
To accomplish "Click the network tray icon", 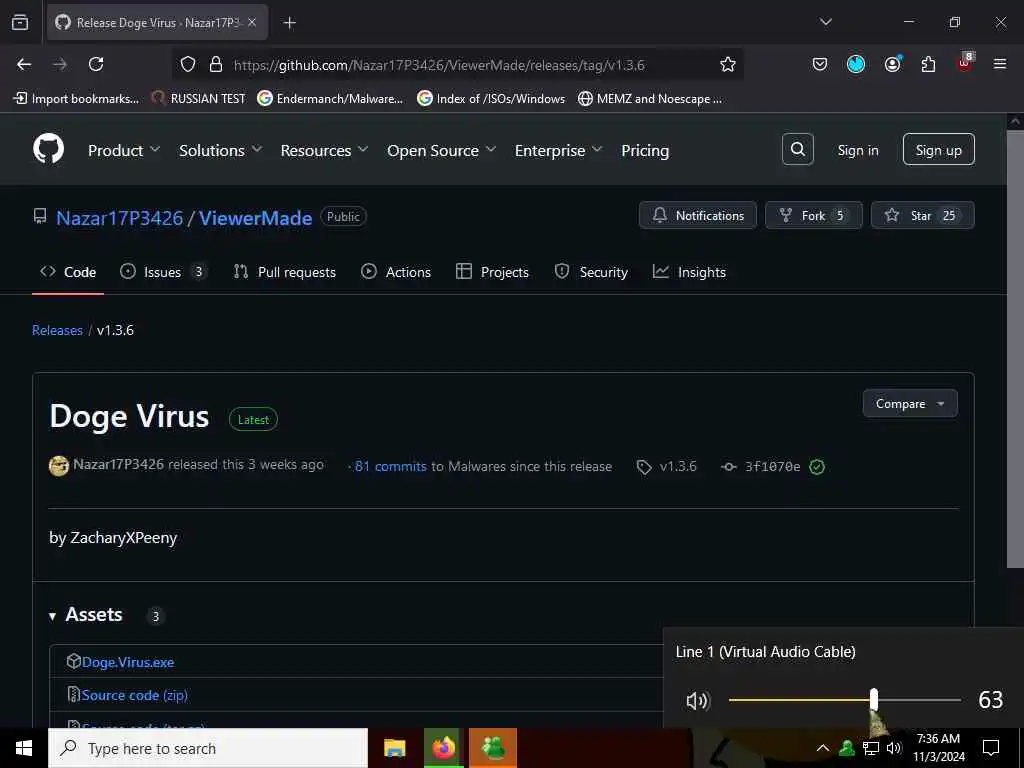I will click(871, 748).
